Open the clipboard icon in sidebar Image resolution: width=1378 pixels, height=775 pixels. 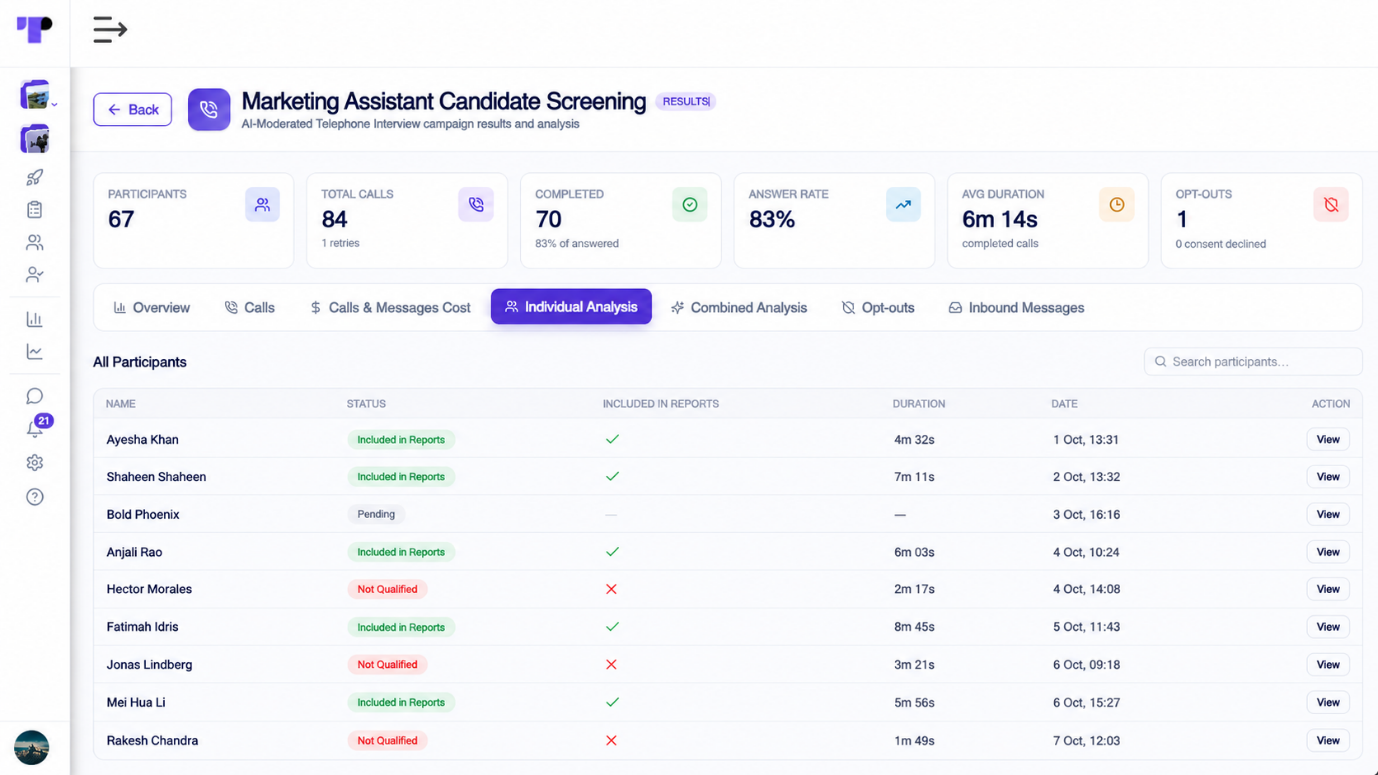pos(35,210)
